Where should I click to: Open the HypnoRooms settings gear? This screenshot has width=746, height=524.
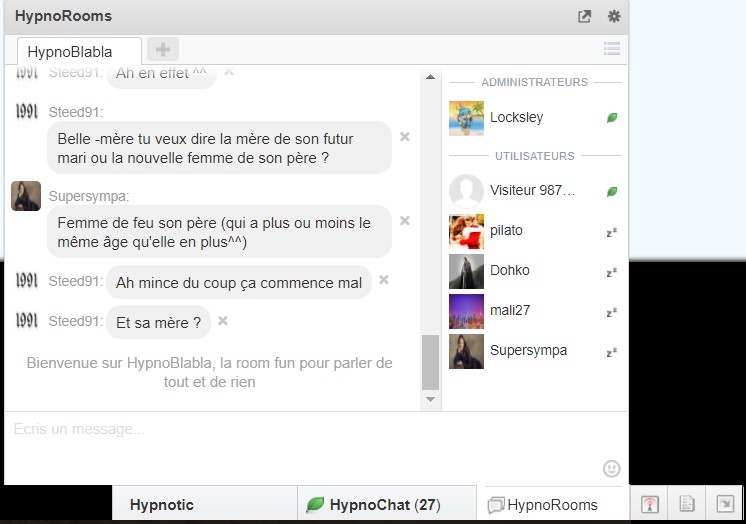pyautogui.click(x=614, y=16)
